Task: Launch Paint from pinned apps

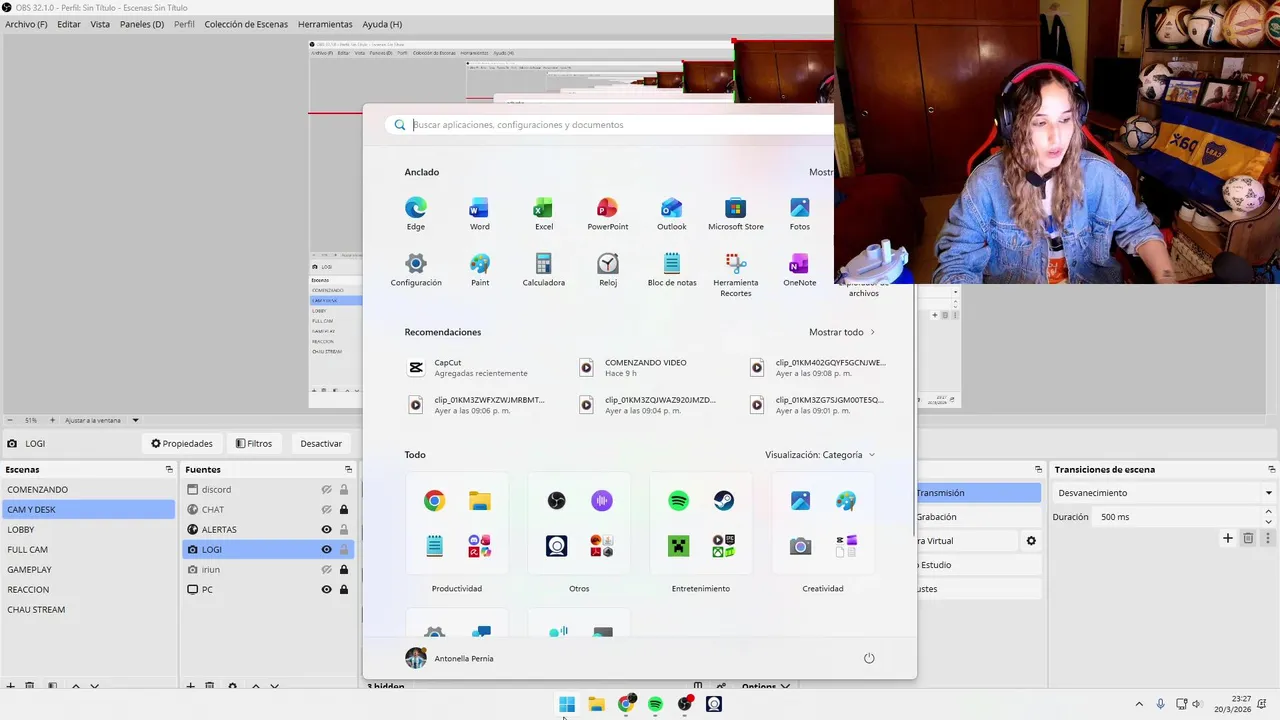Action: [x=480, y=270]
